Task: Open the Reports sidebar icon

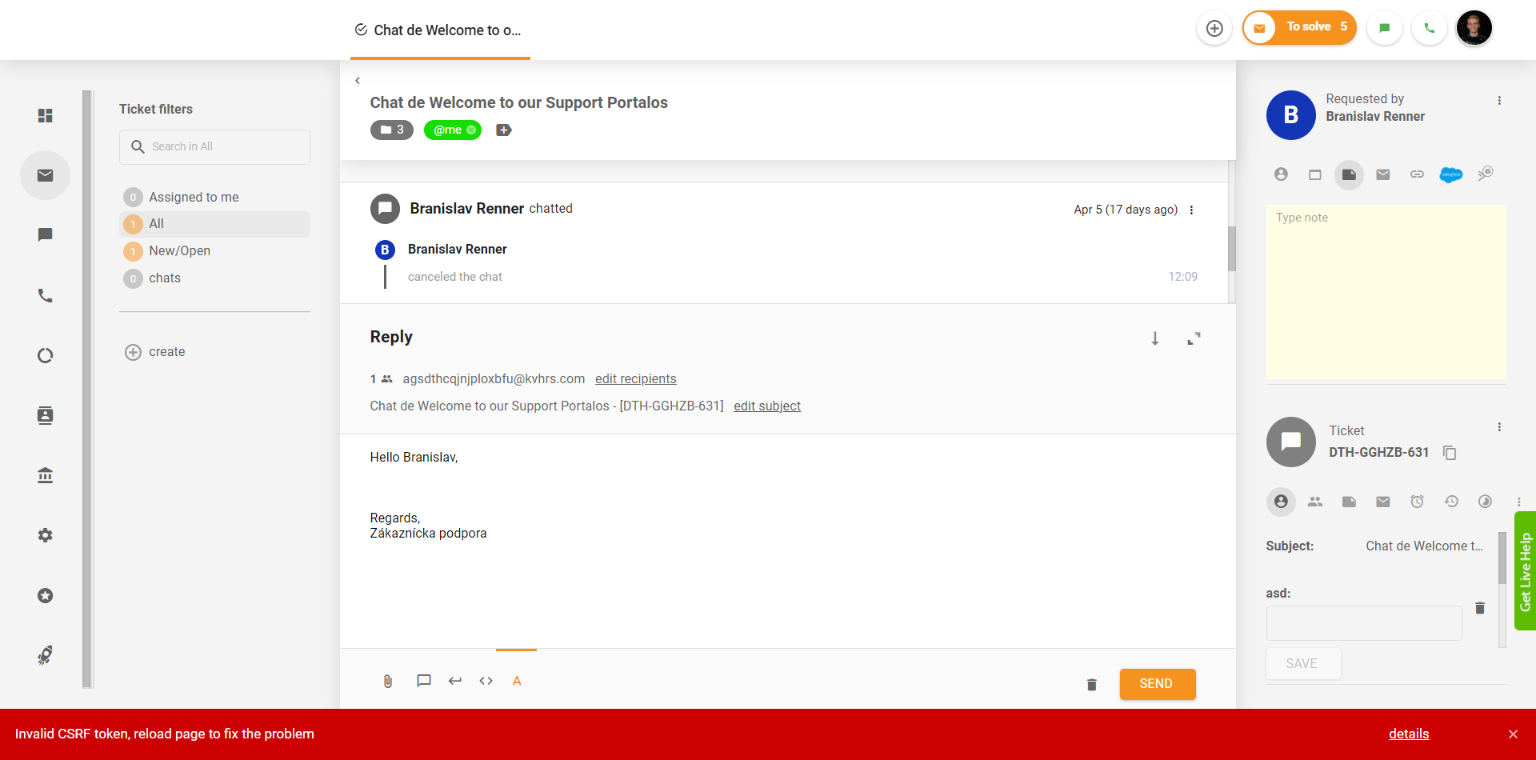Action: [x=45, y=355]
